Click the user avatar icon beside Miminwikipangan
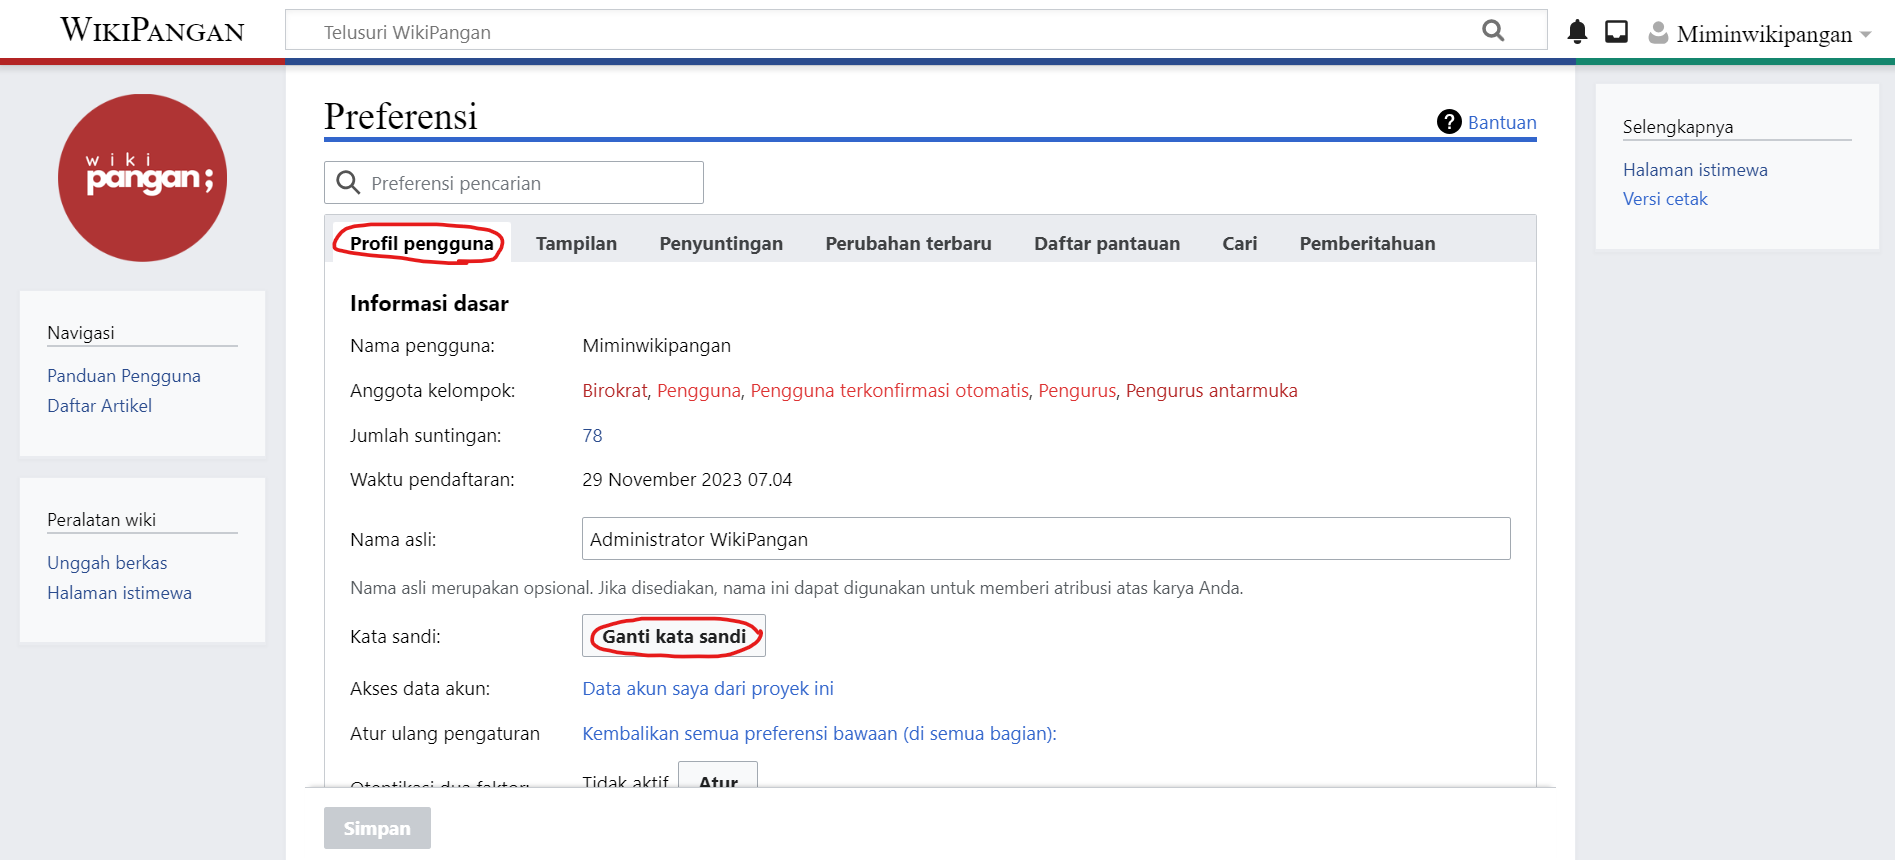Screen dimensions: 1895x860 coord(1658,33)
